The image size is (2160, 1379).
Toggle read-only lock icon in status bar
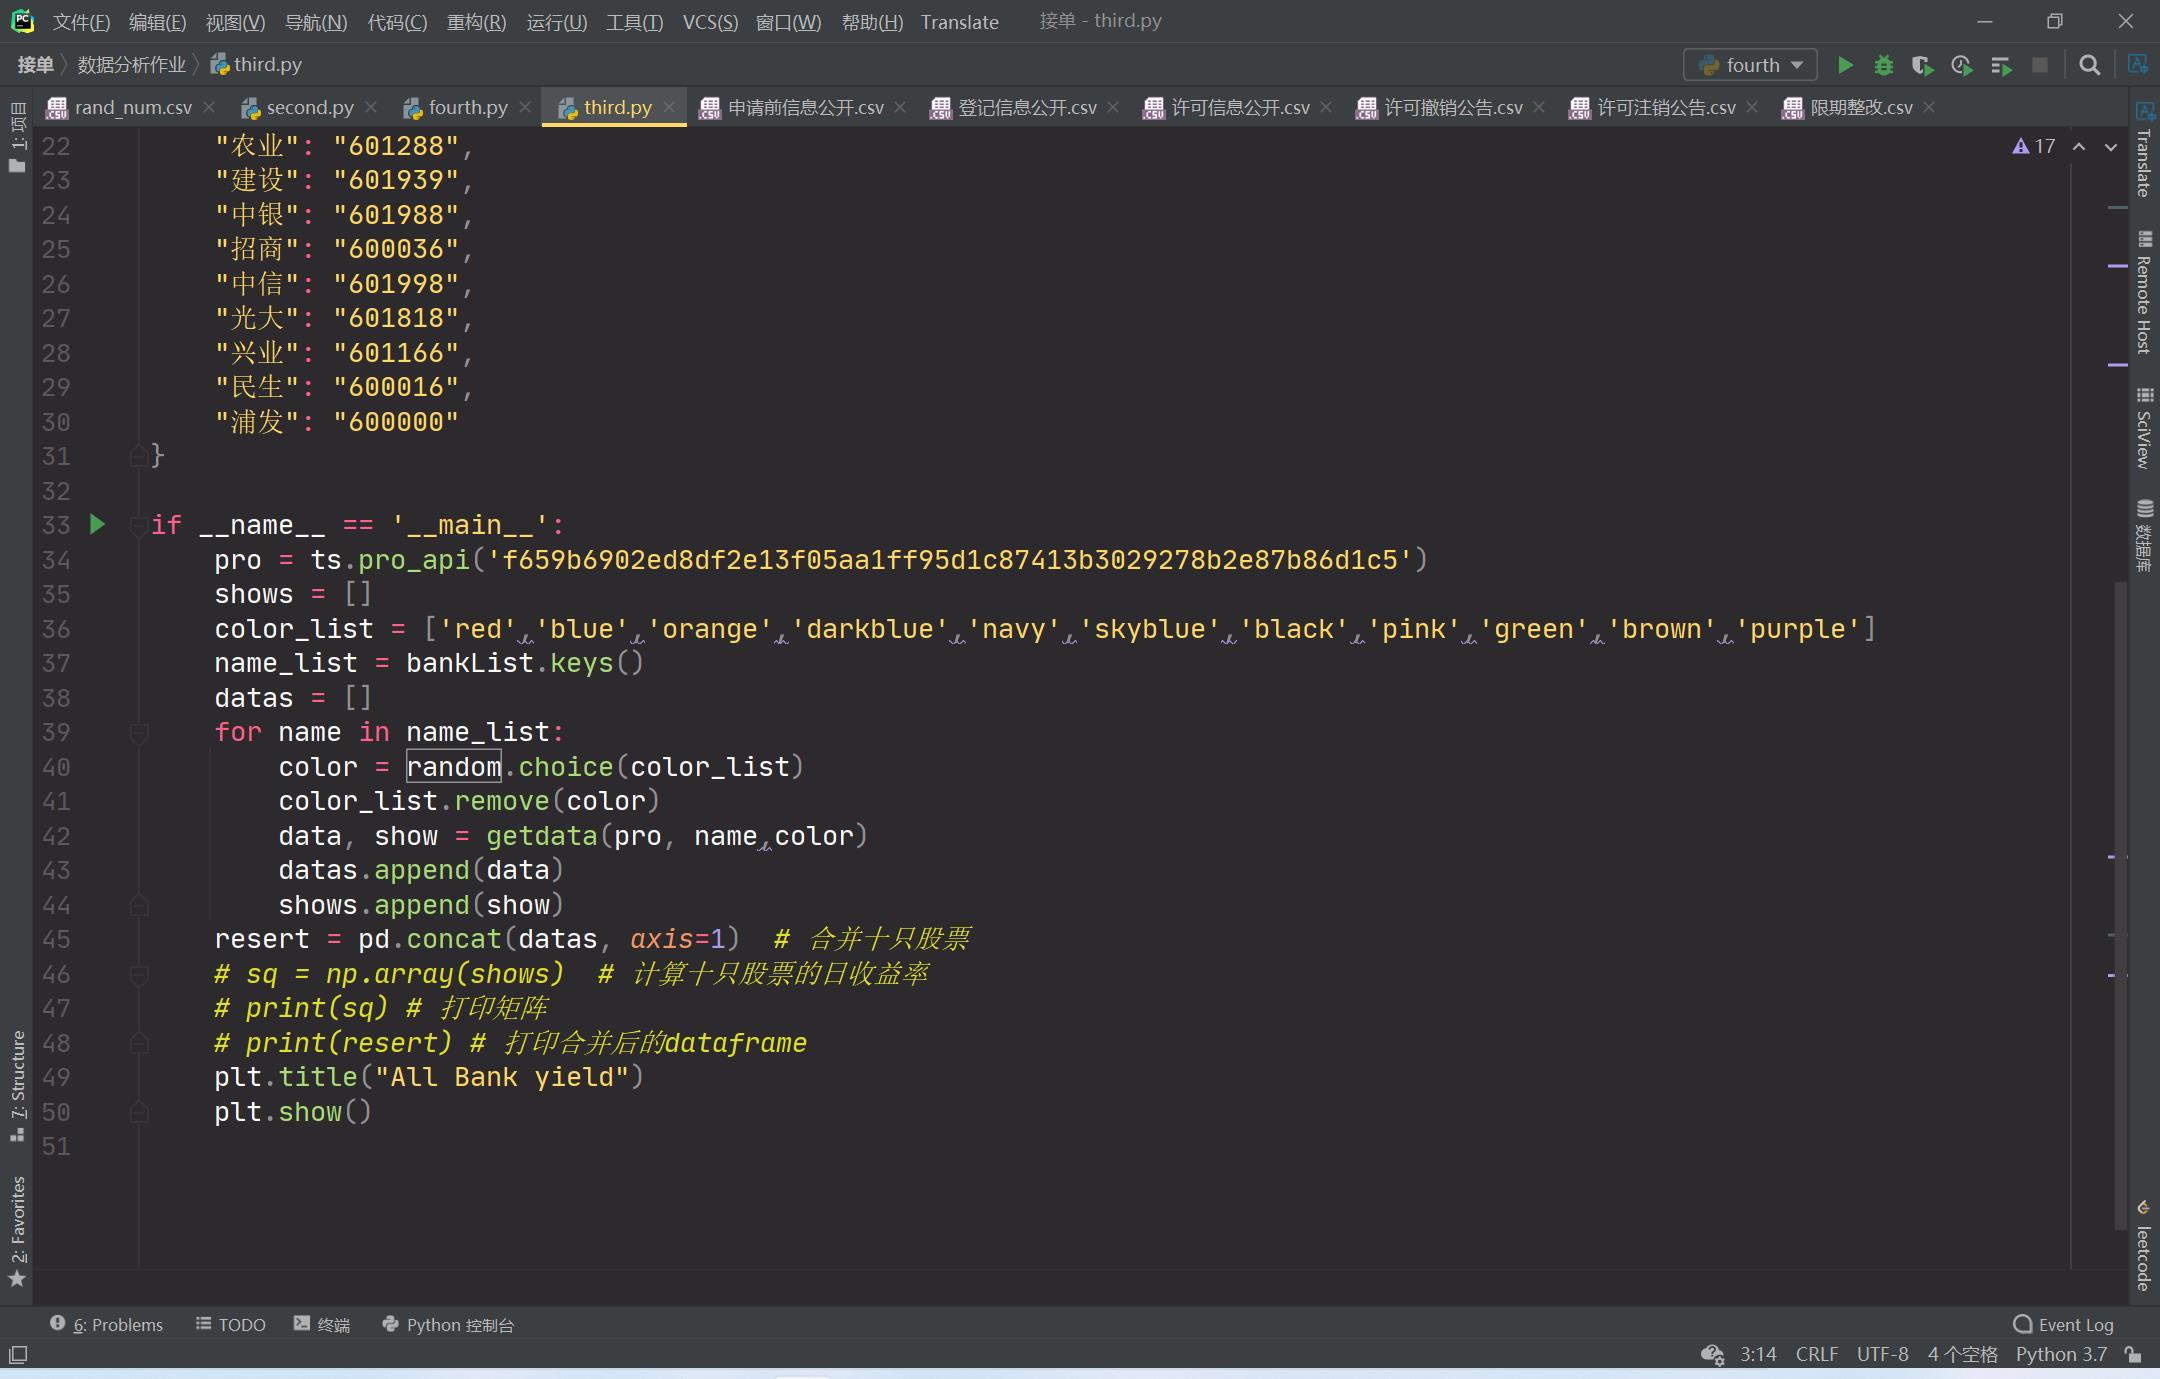[2134, 1355]
